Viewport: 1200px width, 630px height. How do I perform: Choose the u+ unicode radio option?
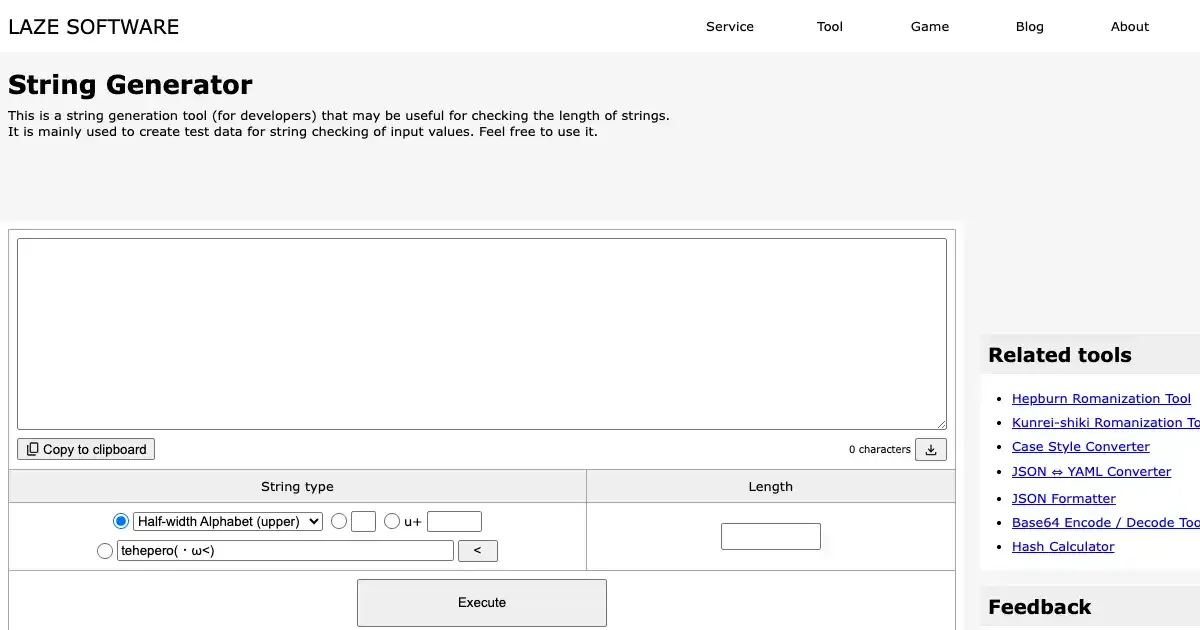coord(392,521)
